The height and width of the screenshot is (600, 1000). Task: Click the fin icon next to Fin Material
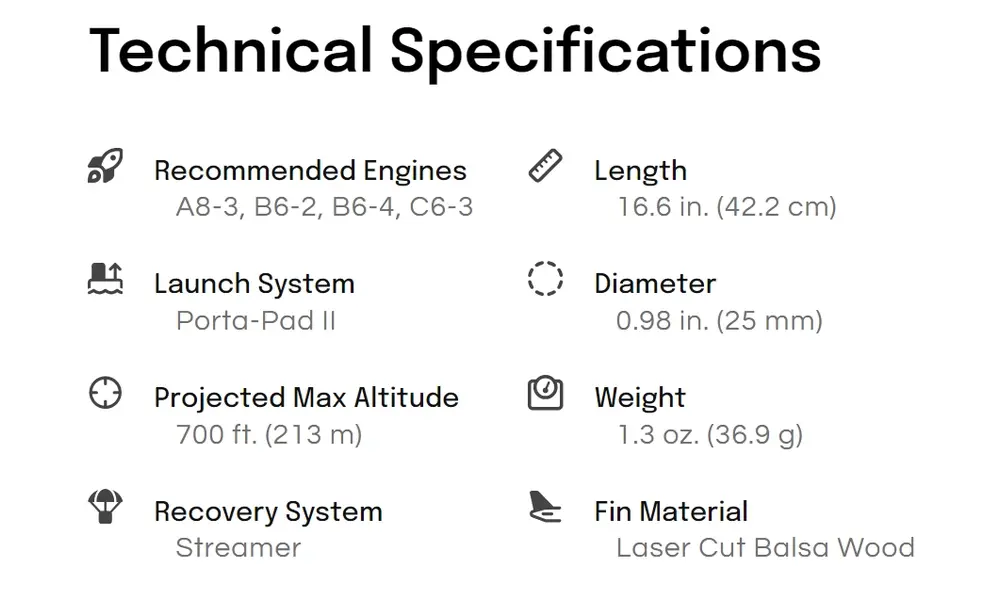(545, 506)
